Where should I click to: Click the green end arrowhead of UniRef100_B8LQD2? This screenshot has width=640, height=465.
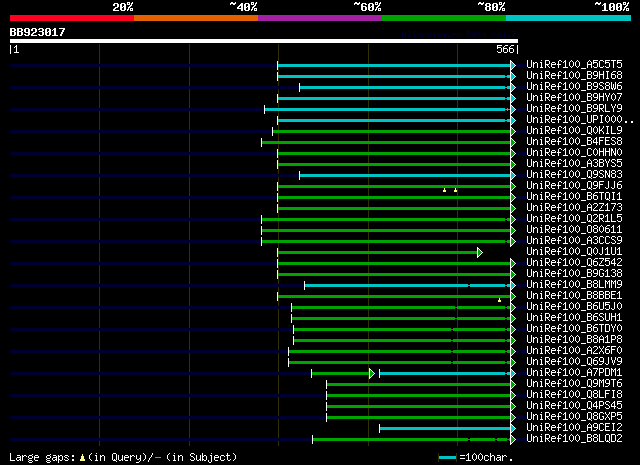tap(513, 439)
